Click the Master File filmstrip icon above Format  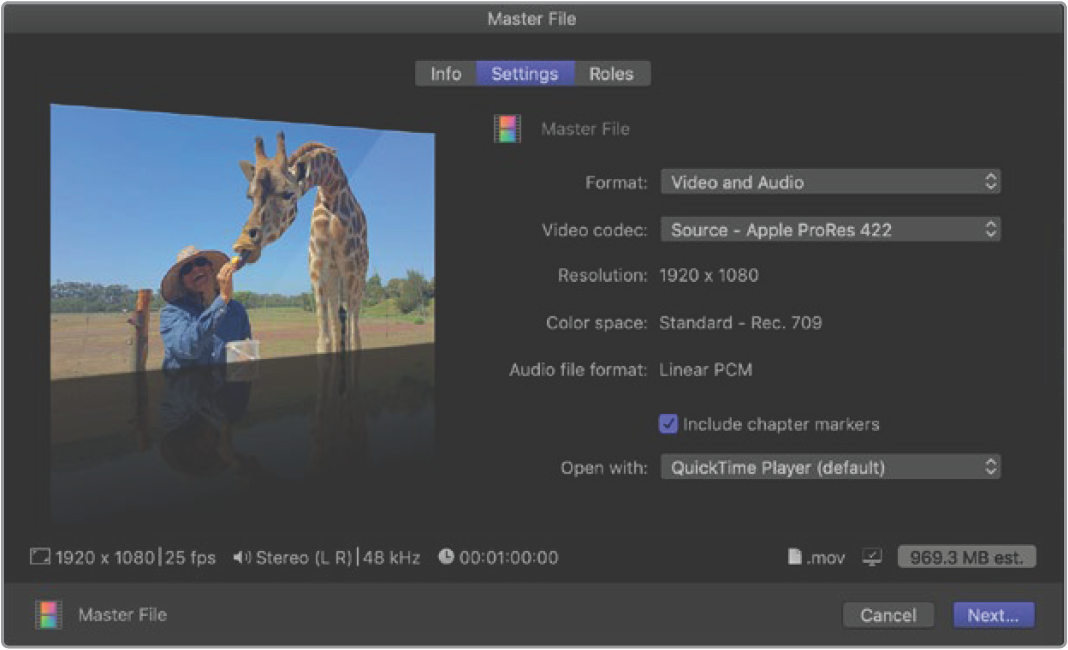tap(508, 129)
